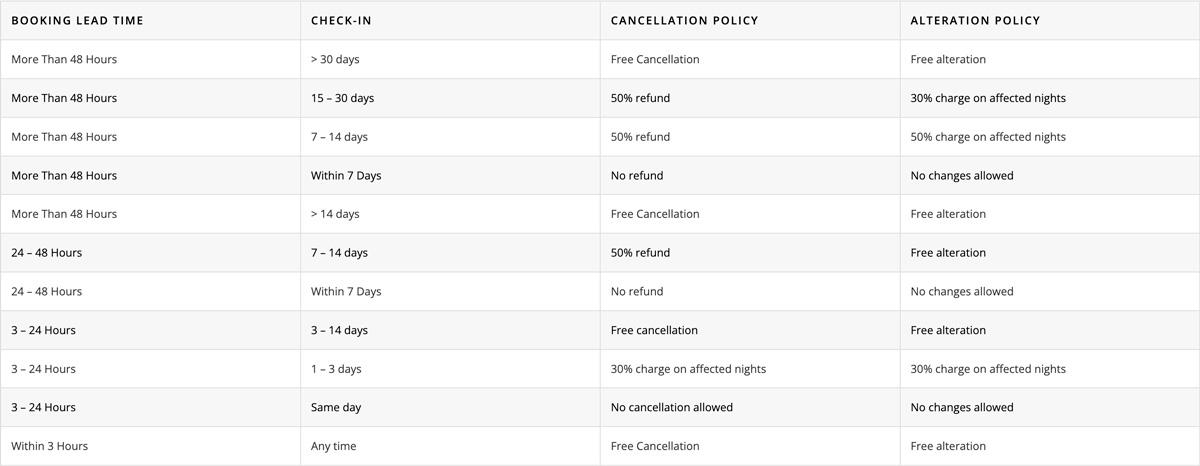
Task: Click '50% refund' in the 15 – 30 days row
Action: coord(640,98)
